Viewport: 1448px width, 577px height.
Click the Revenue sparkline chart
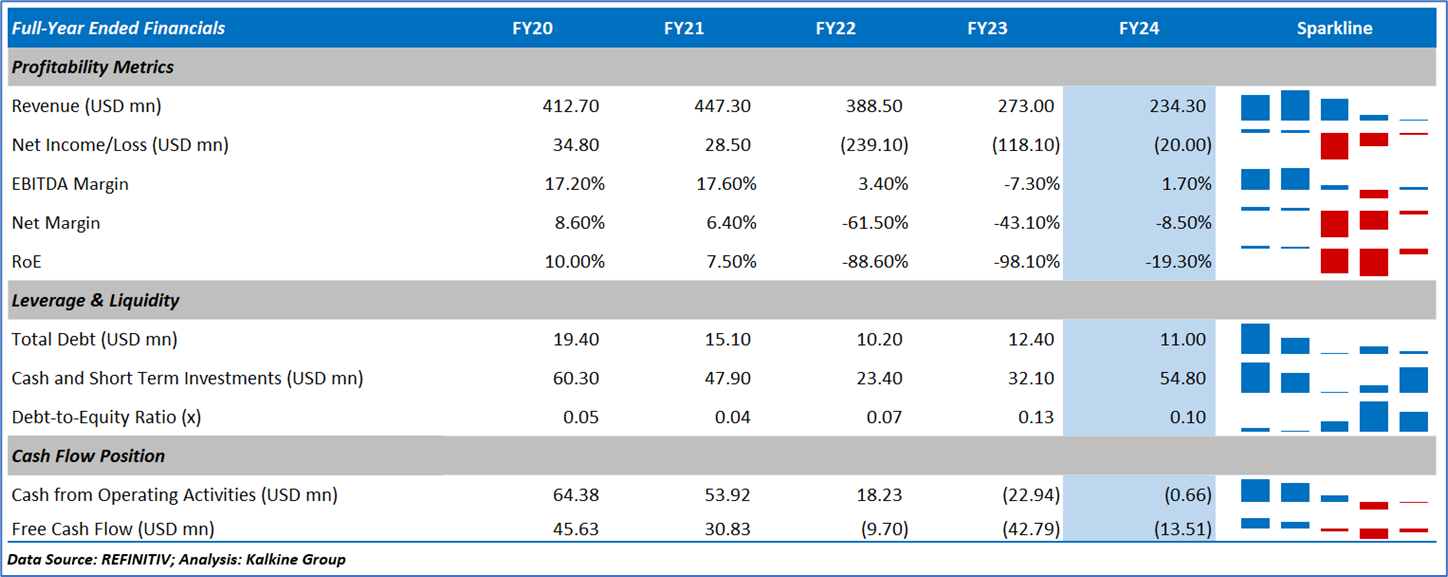point(1334,107)
